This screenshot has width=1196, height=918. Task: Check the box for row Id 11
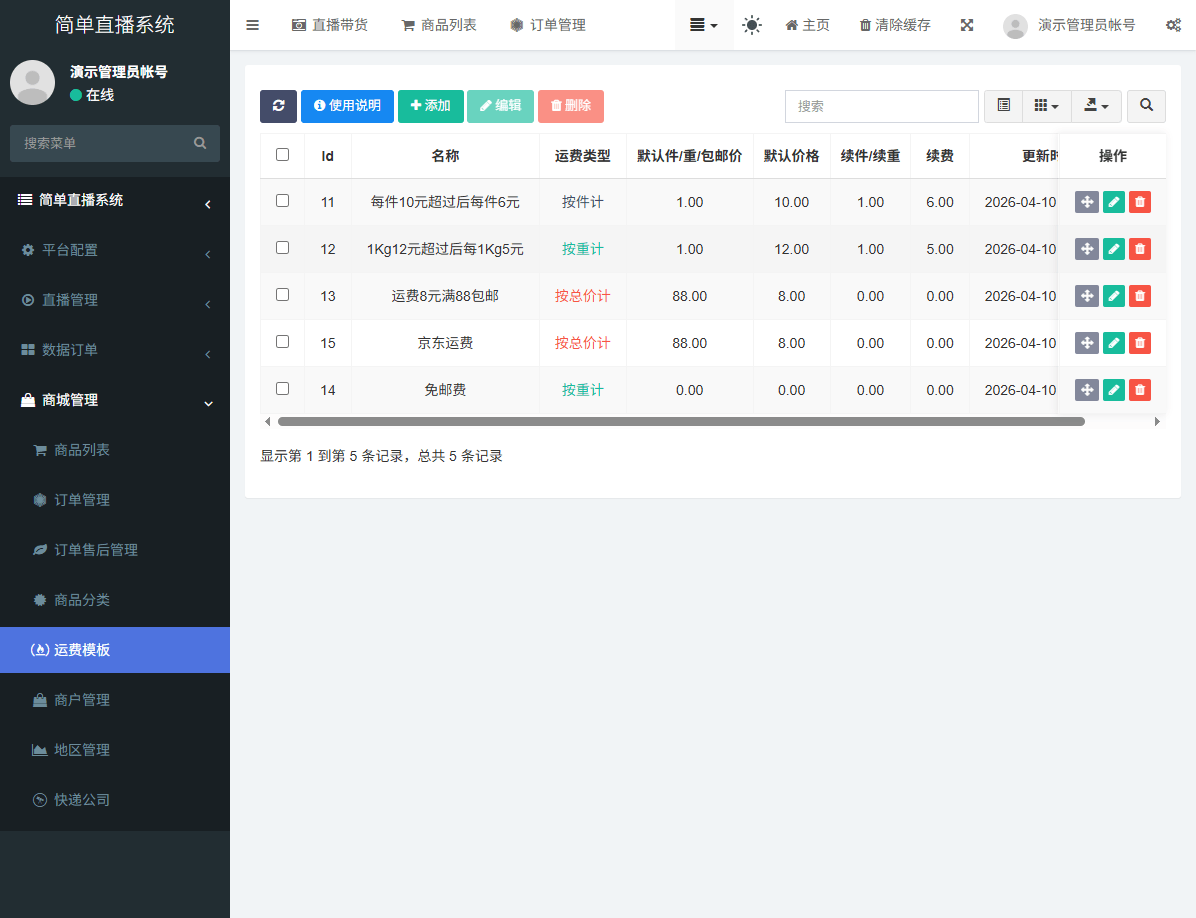coord(282,201)
